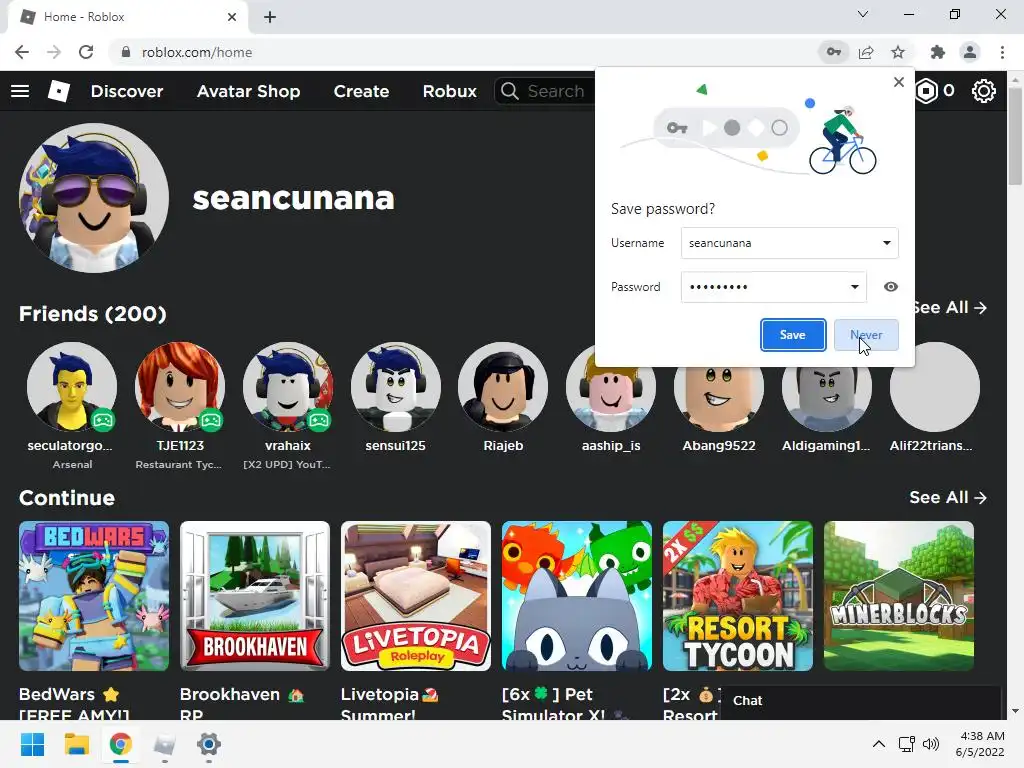This screenshot has height=768, width=1024.
Task: Open the Livetopia Roleplay game thumbnail
Action: 416,596
